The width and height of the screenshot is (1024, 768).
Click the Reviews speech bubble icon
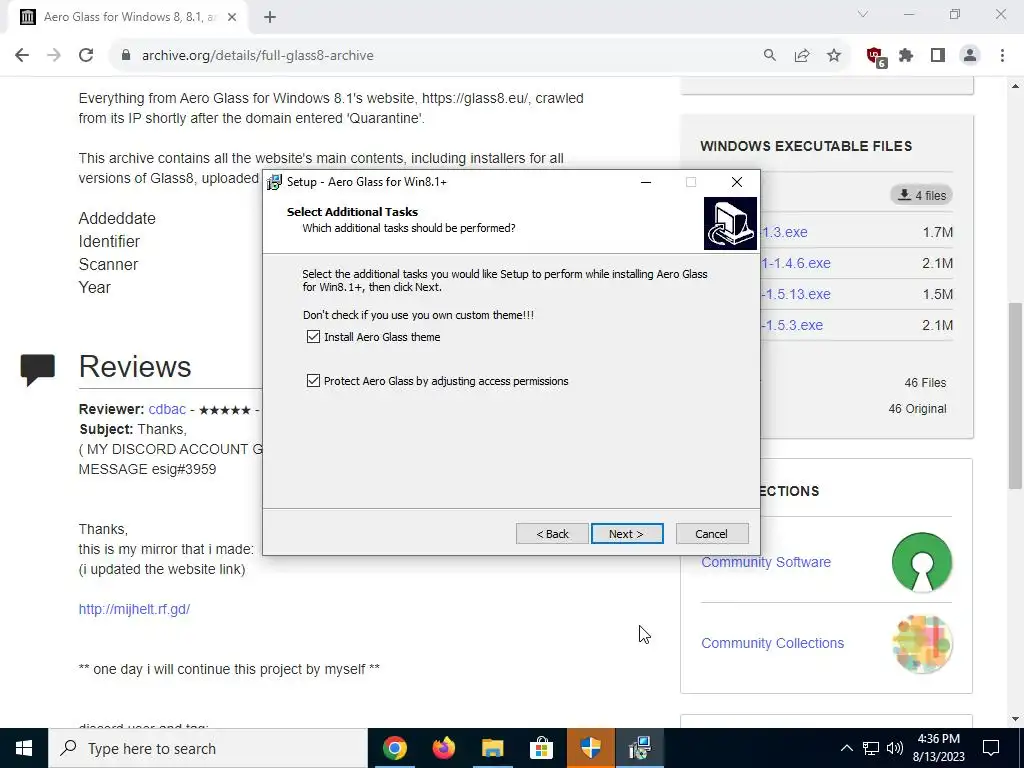(37, 370)
